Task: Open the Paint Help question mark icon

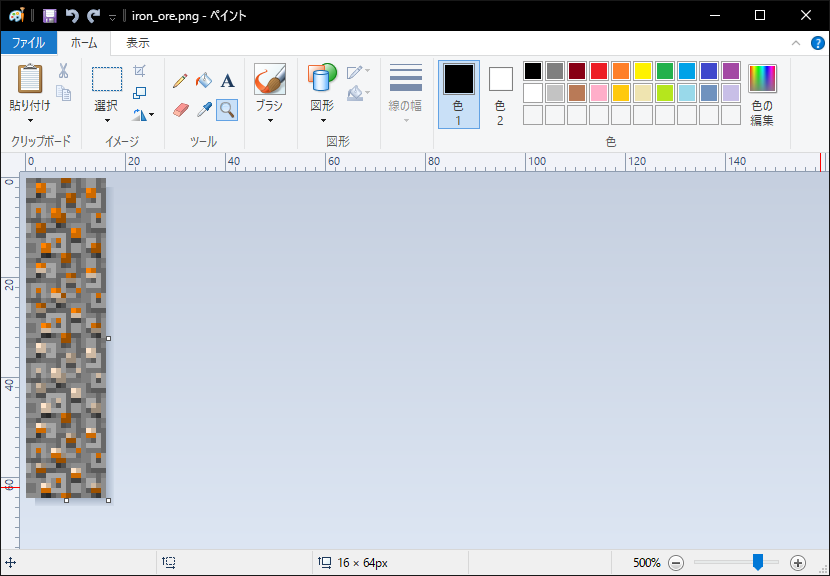Action: [818, 43]
